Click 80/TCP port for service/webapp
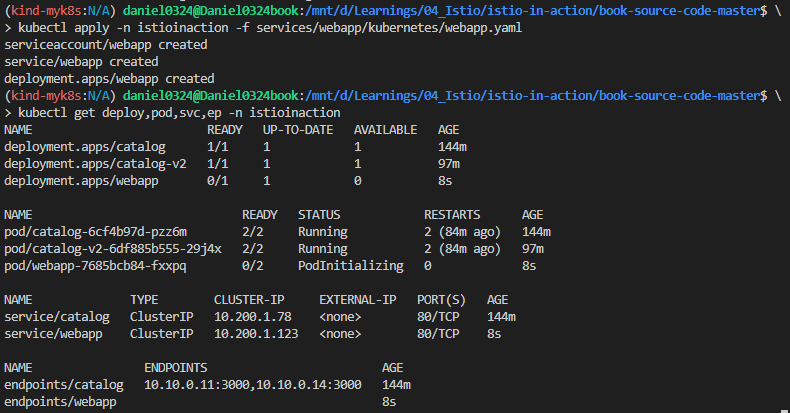Image resolution: width=790 pixels, height=413 pixels. 438,334
